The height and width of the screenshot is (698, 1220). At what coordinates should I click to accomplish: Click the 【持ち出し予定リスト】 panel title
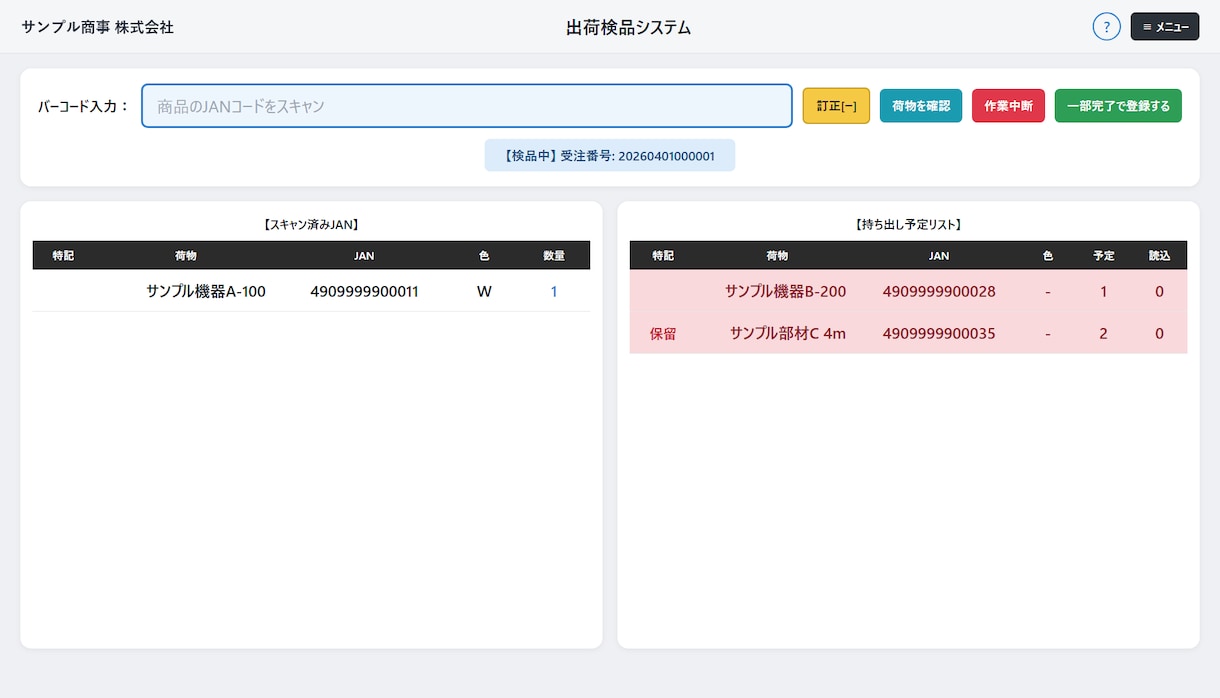[908, 225]
